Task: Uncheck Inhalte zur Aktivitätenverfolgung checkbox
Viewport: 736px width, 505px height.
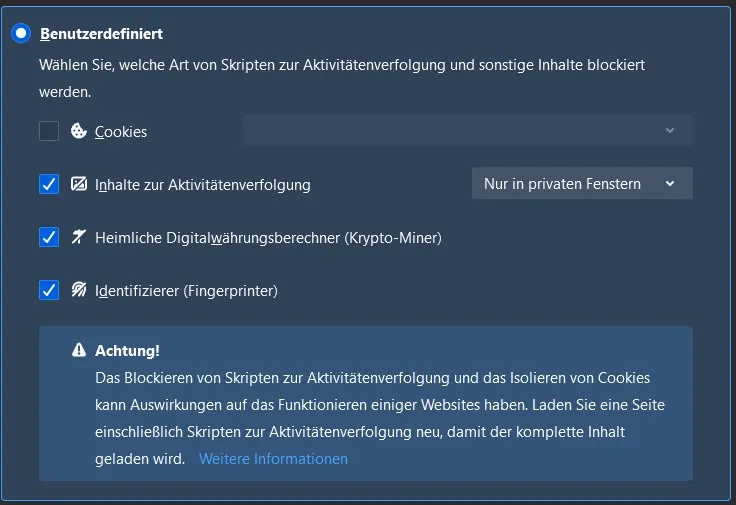Action: click(x=49, y=184)
